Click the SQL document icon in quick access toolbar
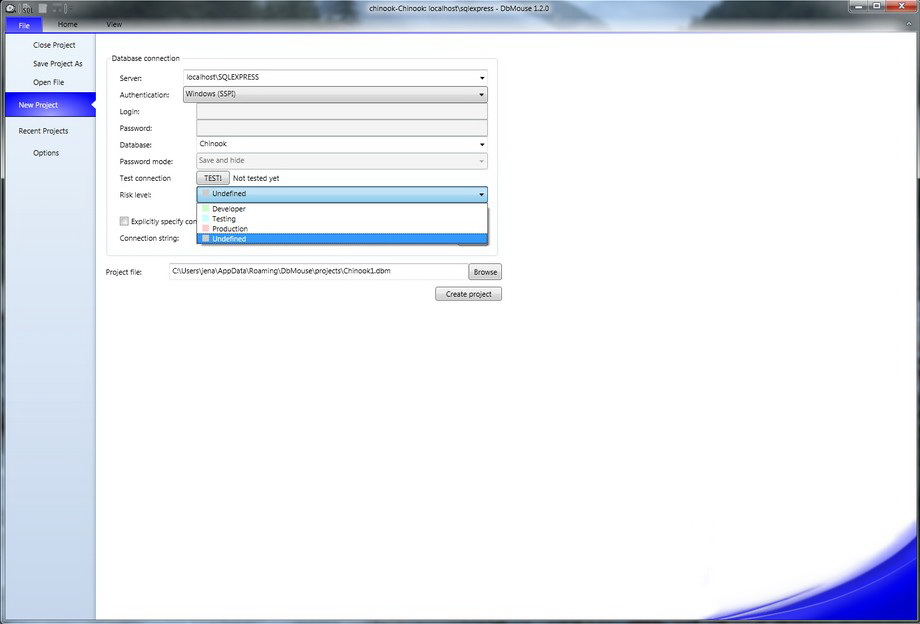920x624 pixels. (x=28, y=9)
